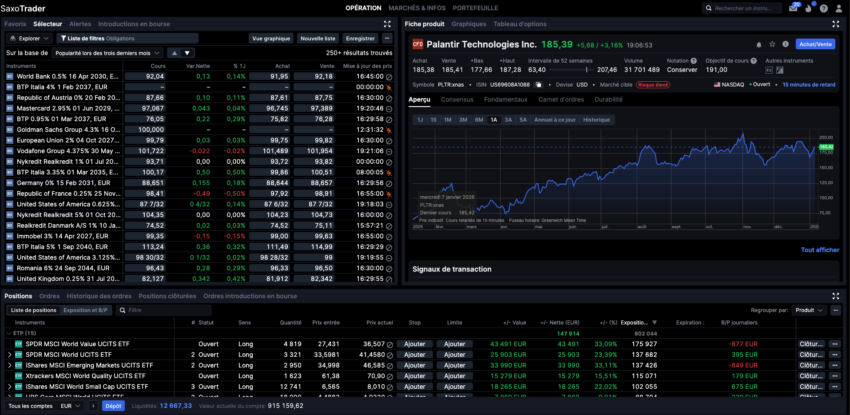The image size is (850, 415).
Task: Sort by the Exposition column arrow
Action: 654,322
